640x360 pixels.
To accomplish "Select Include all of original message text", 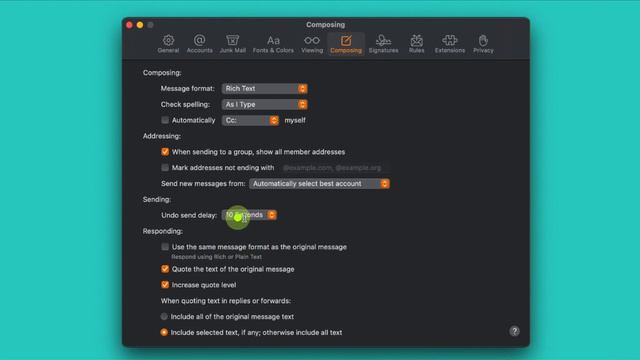I will (164, 317).
